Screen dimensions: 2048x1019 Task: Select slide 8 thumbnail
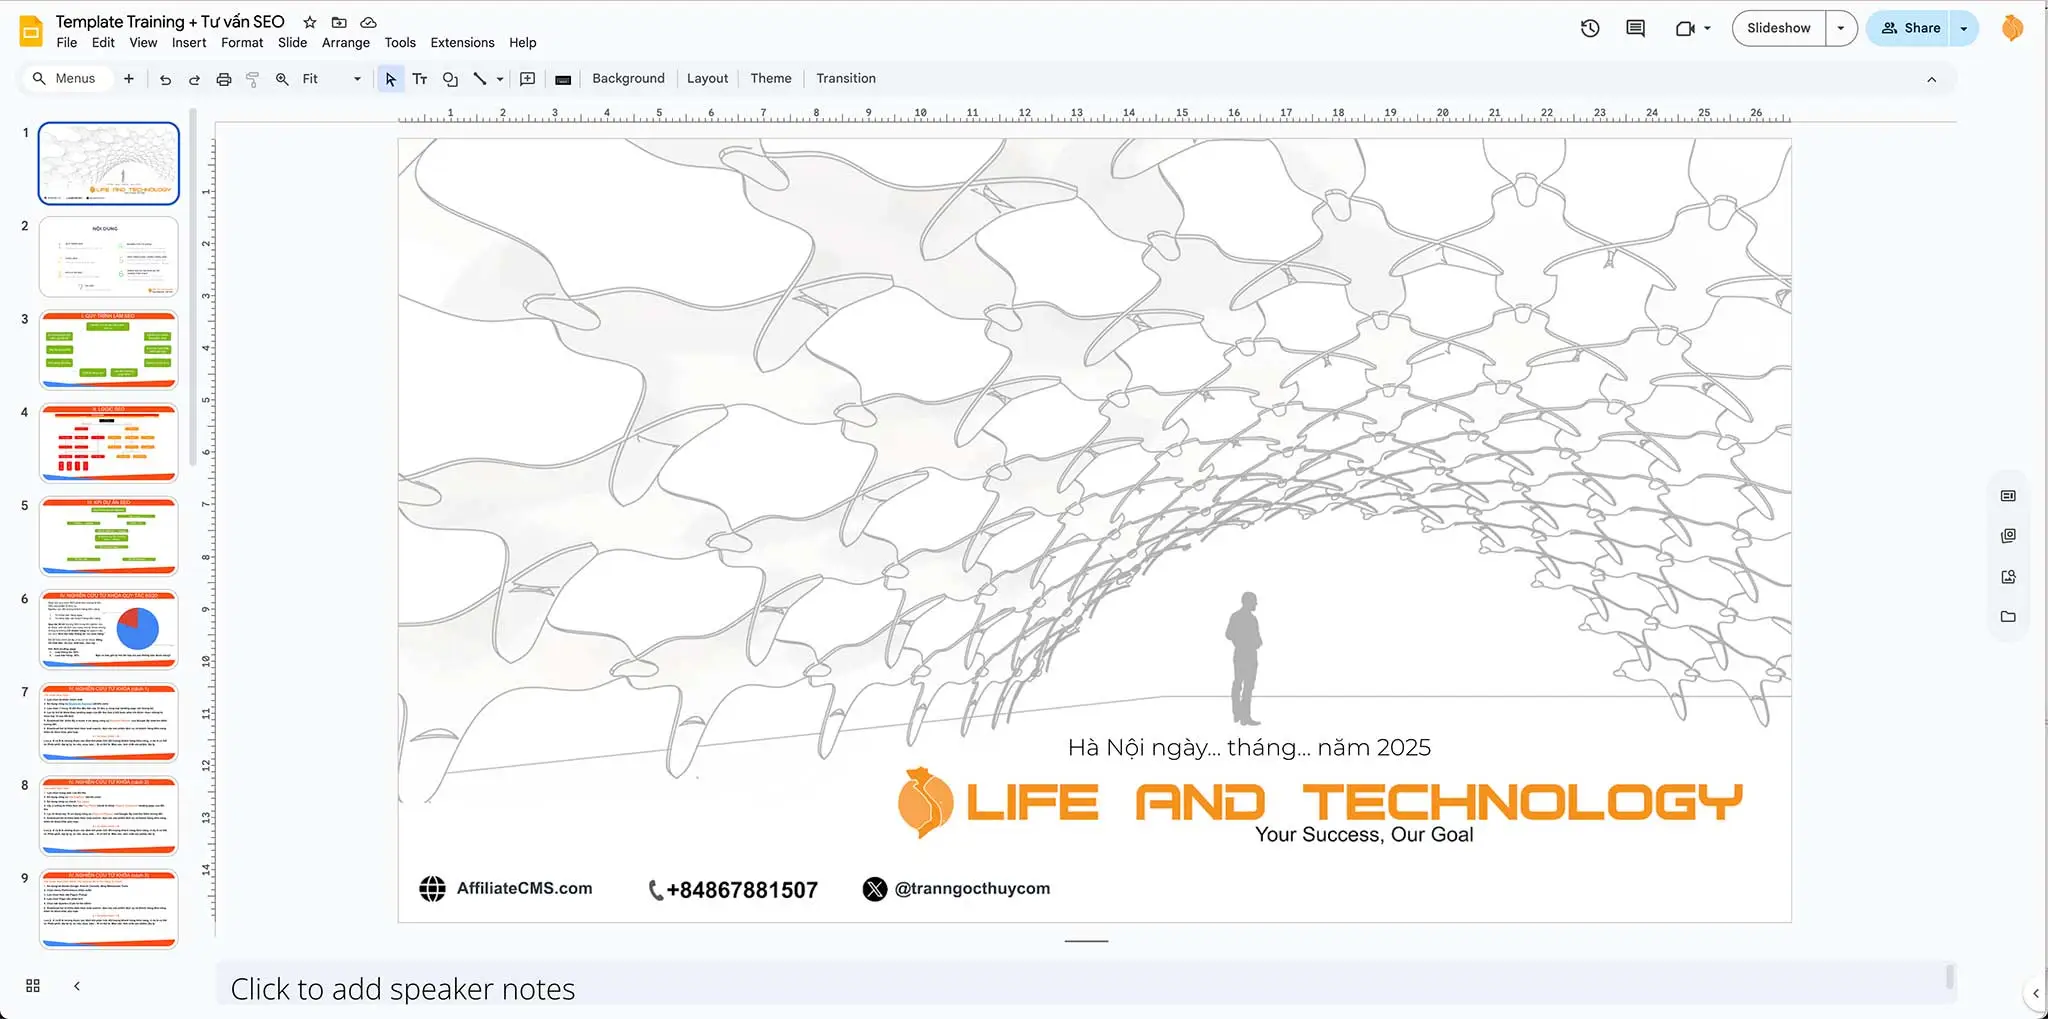pyautogui.click(x=109, y=816)
